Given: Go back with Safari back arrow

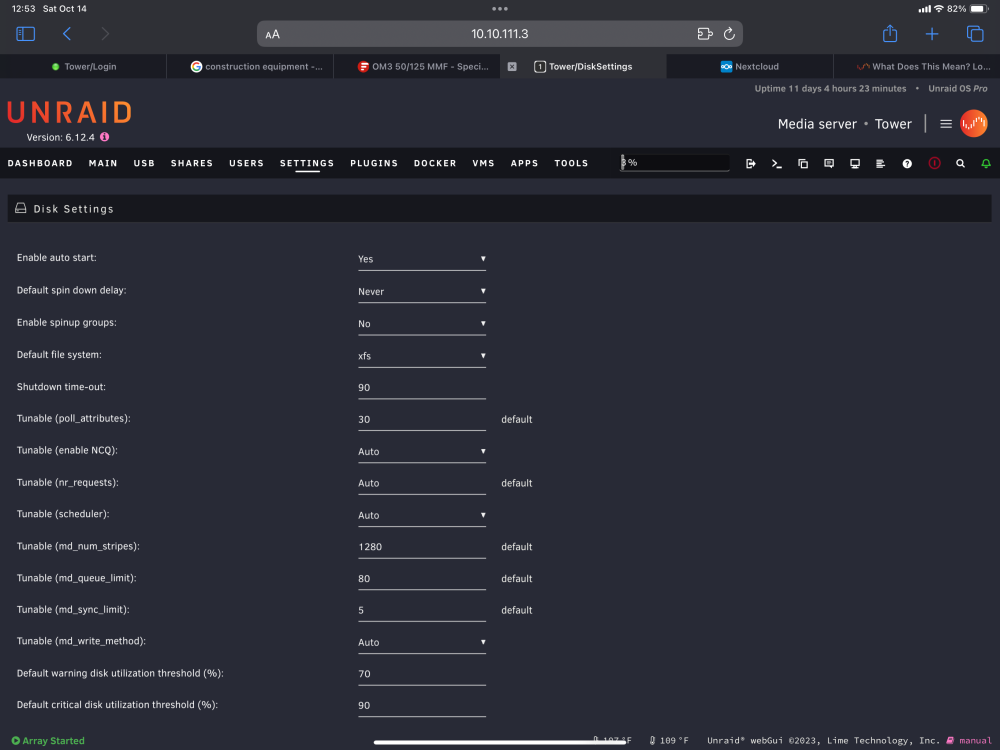Looking at the screenshot, I should pyautogui.click(x=66, y=34).
